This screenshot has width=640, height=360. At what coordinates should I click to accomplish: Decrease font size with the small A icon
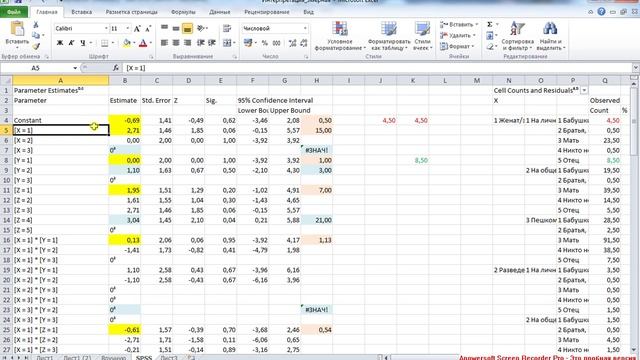point(148,29)
